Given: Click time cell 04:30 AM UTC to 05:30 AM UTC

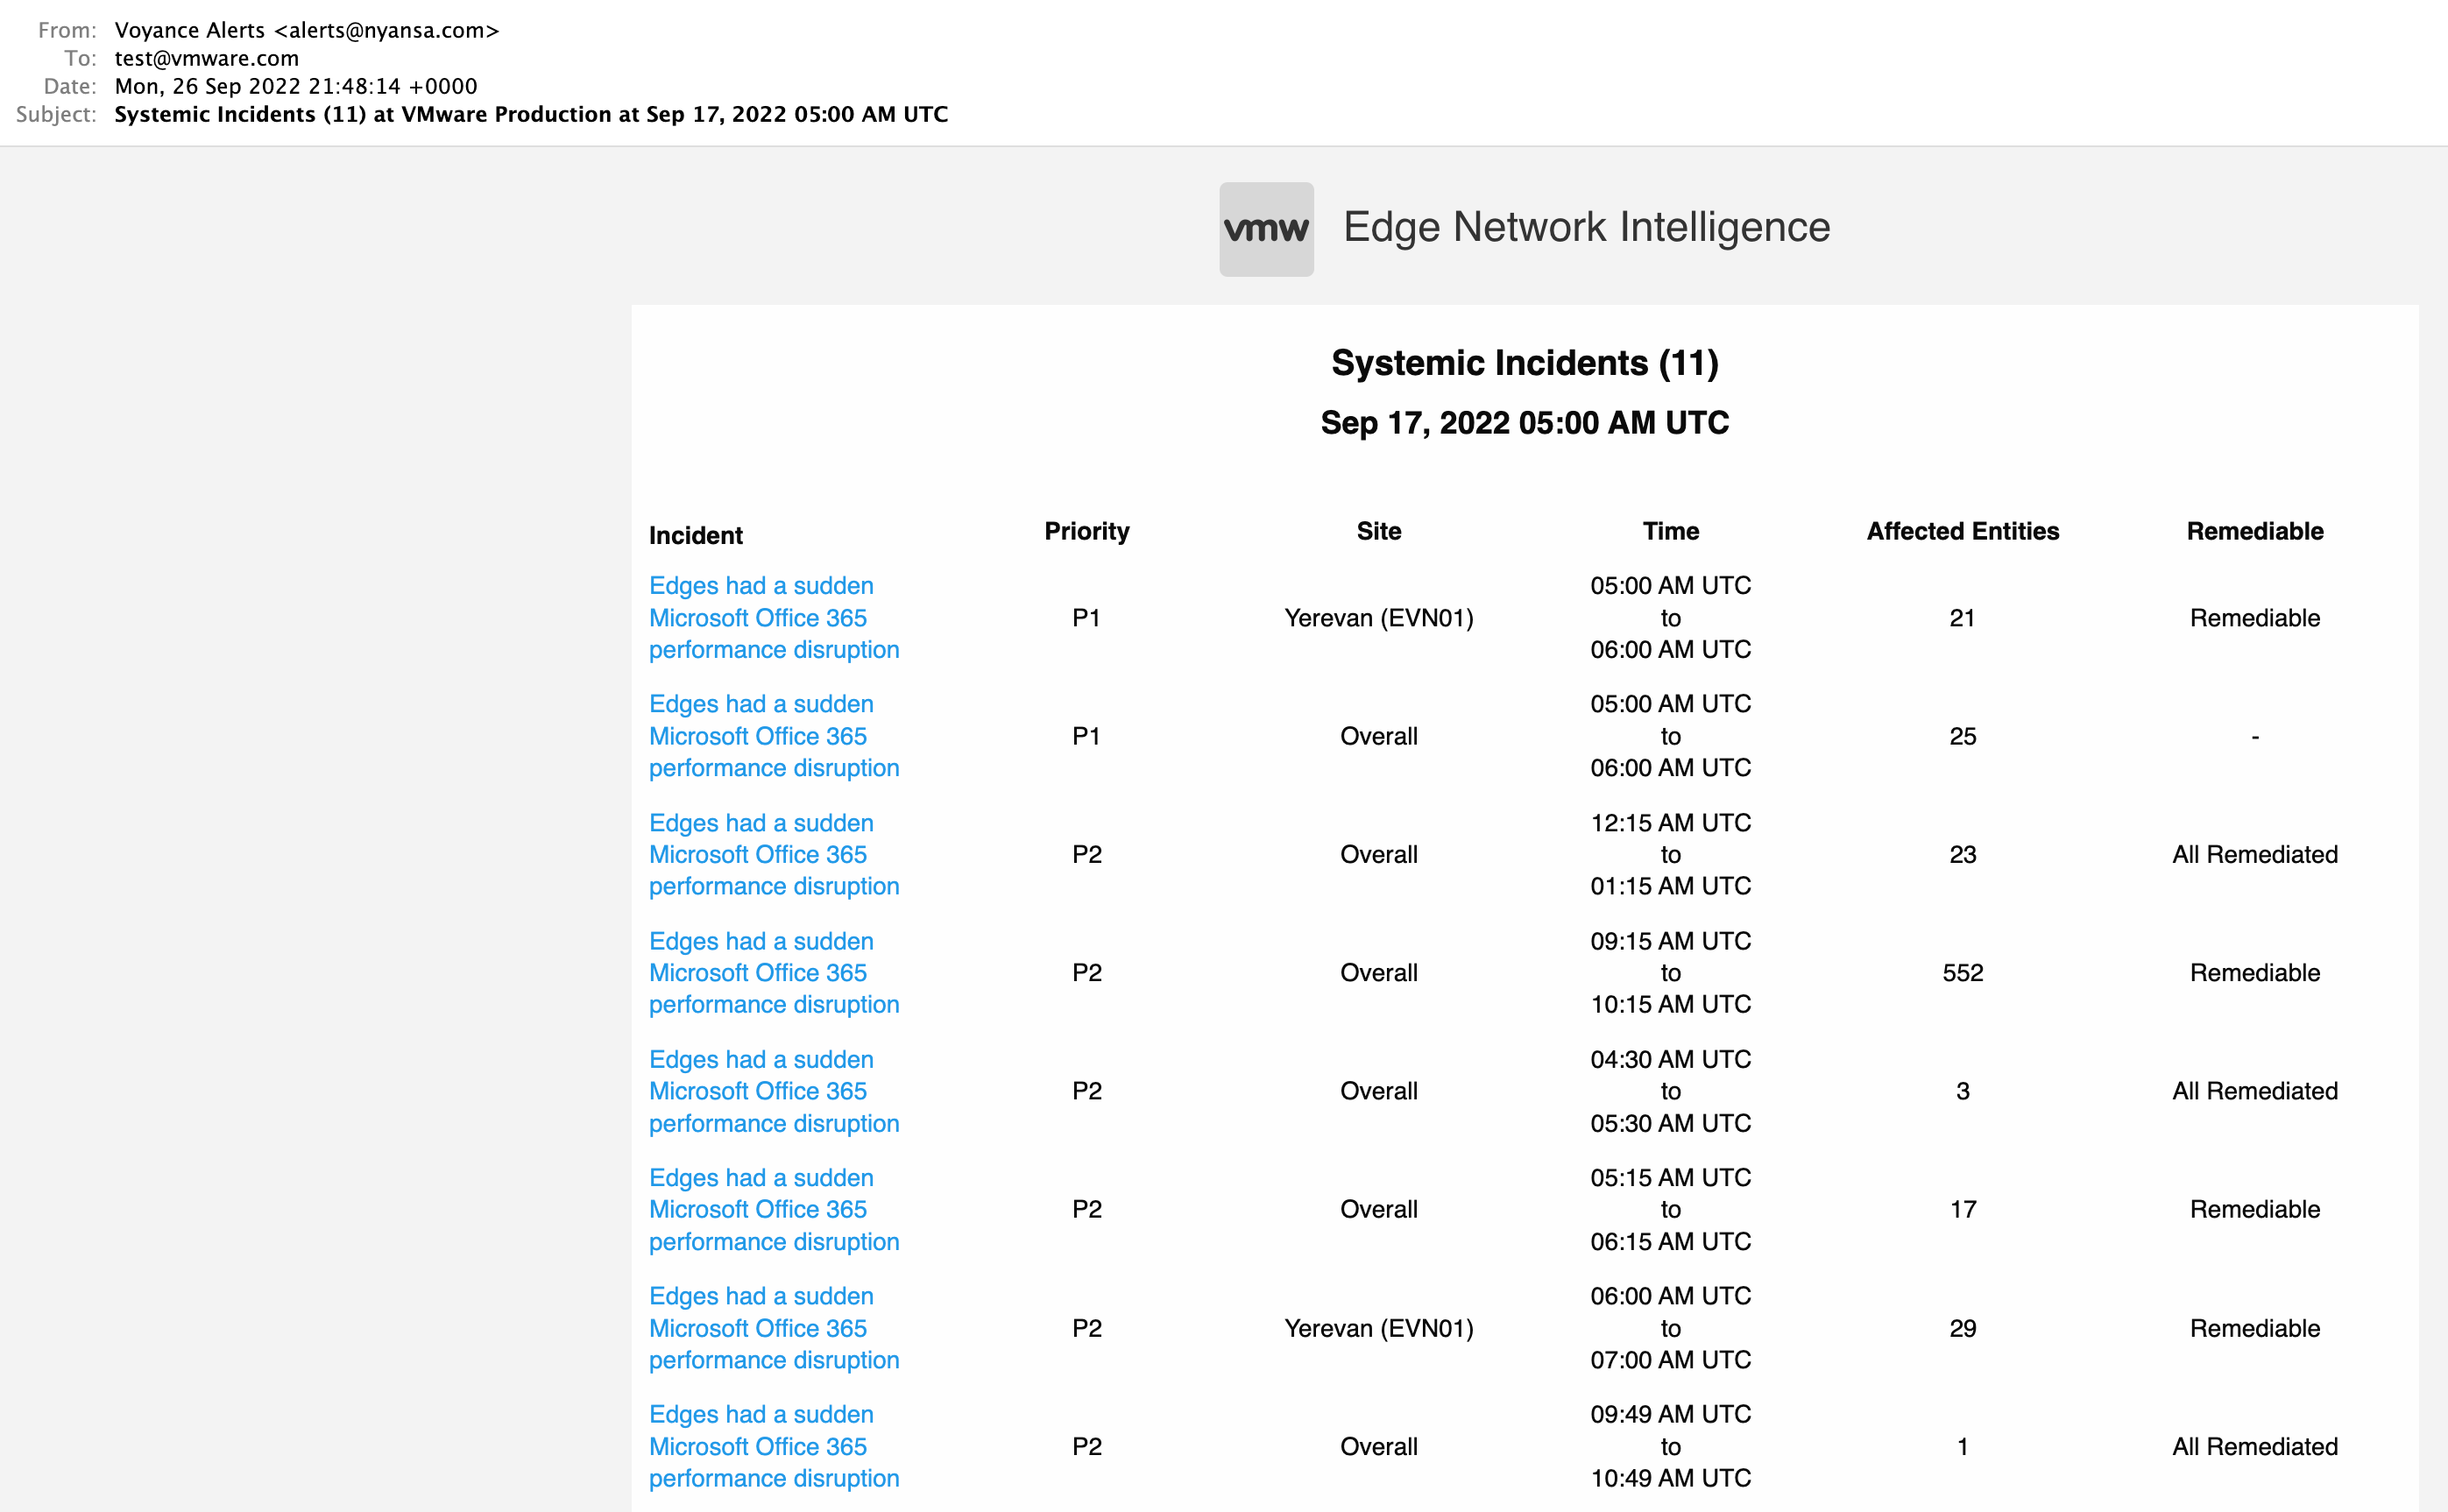Looking at the screenshot, I should (1671, 1091).
